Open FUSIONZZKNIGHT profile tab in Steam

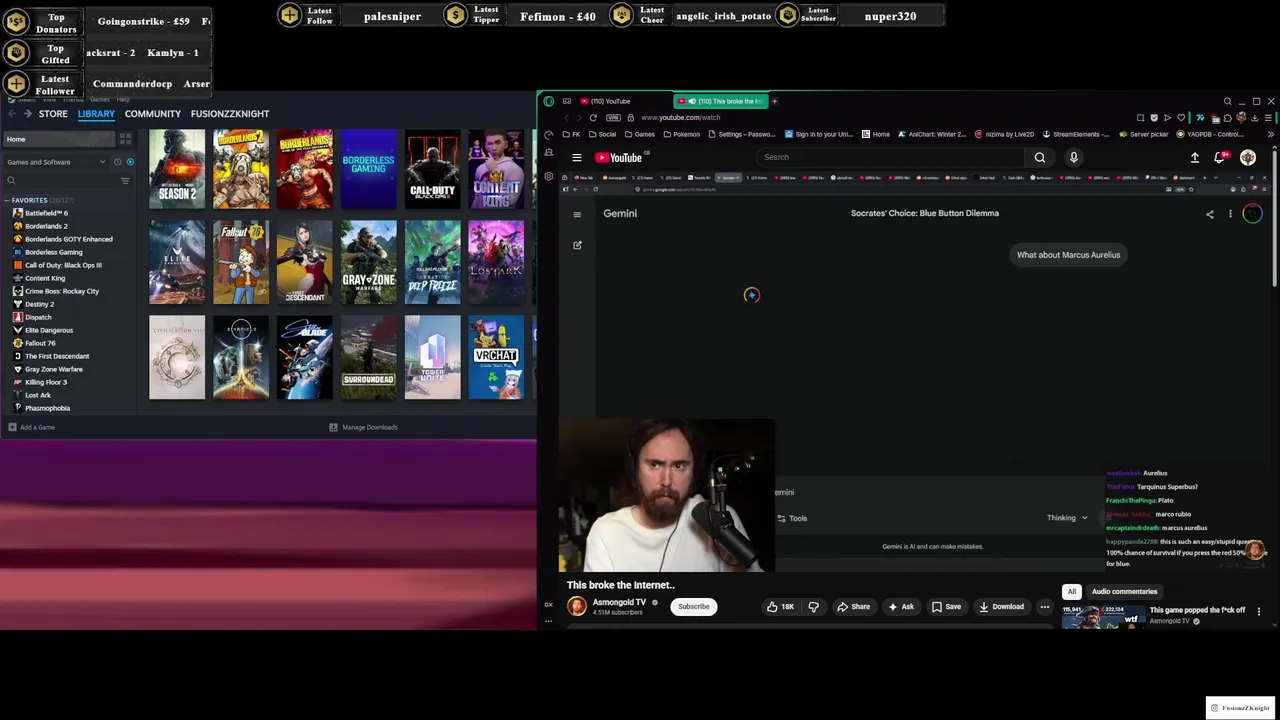coord(230,114)
